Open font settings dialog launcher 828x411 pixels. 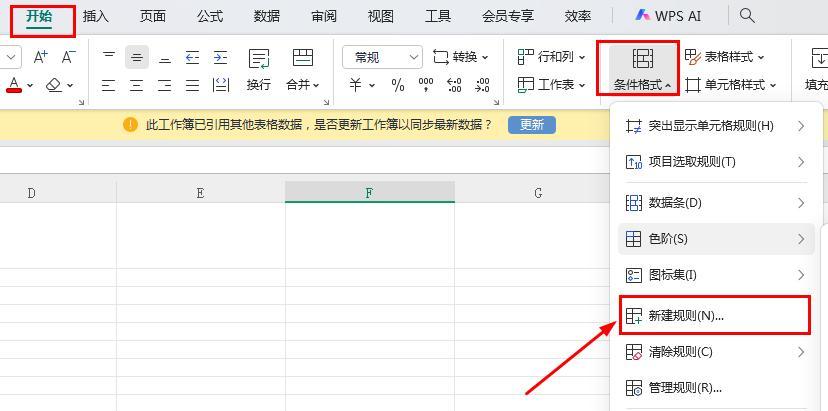click(x=81, y=102)
